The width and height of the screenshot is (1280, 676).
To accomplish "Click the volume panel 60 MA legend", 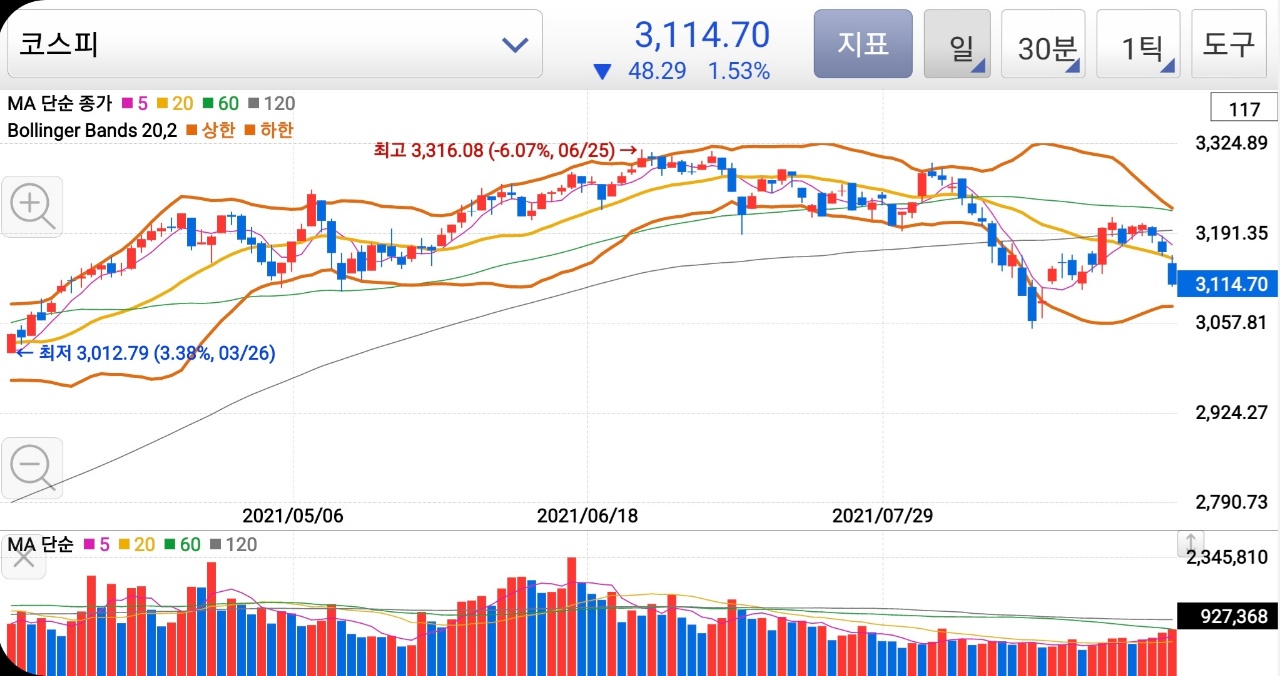I will pos(181,545).
